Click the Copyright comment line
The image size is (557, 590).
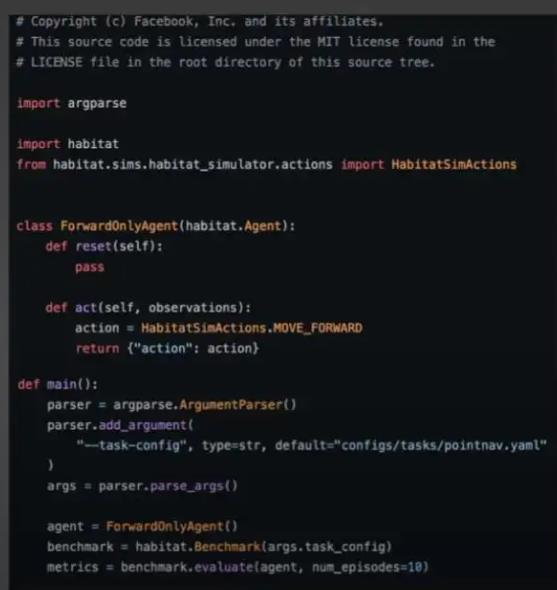point(200,21)
